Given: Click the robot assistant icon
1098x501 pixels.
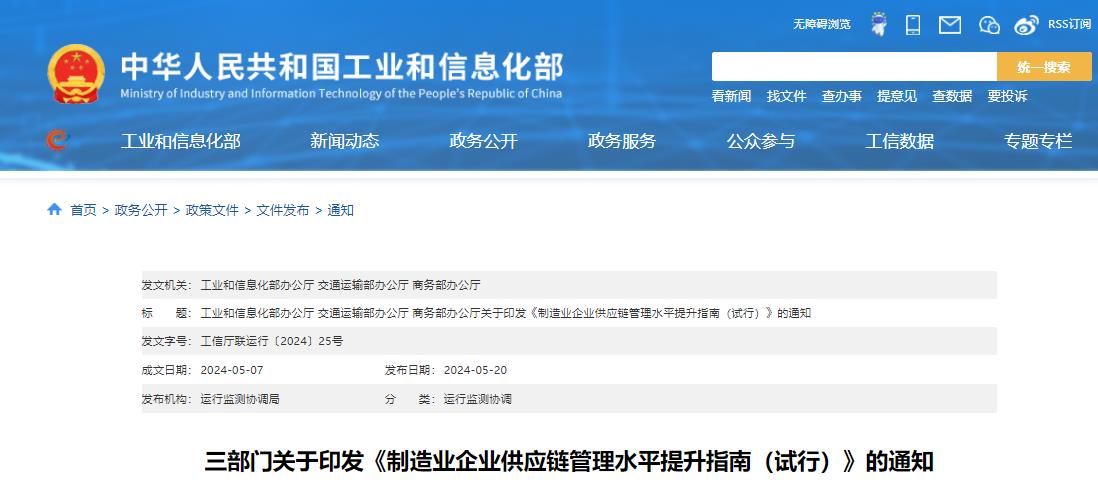Looking at the screenshot, I should pos(878,24).
